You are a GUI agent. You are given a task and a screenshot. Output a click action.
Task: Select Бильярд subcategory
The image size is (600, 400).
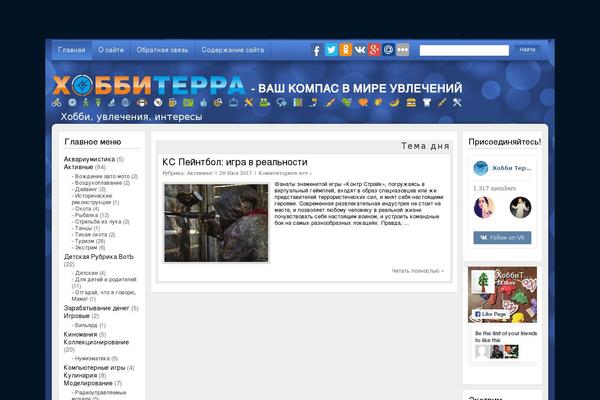pyautogui.click(x=86, y=325)
